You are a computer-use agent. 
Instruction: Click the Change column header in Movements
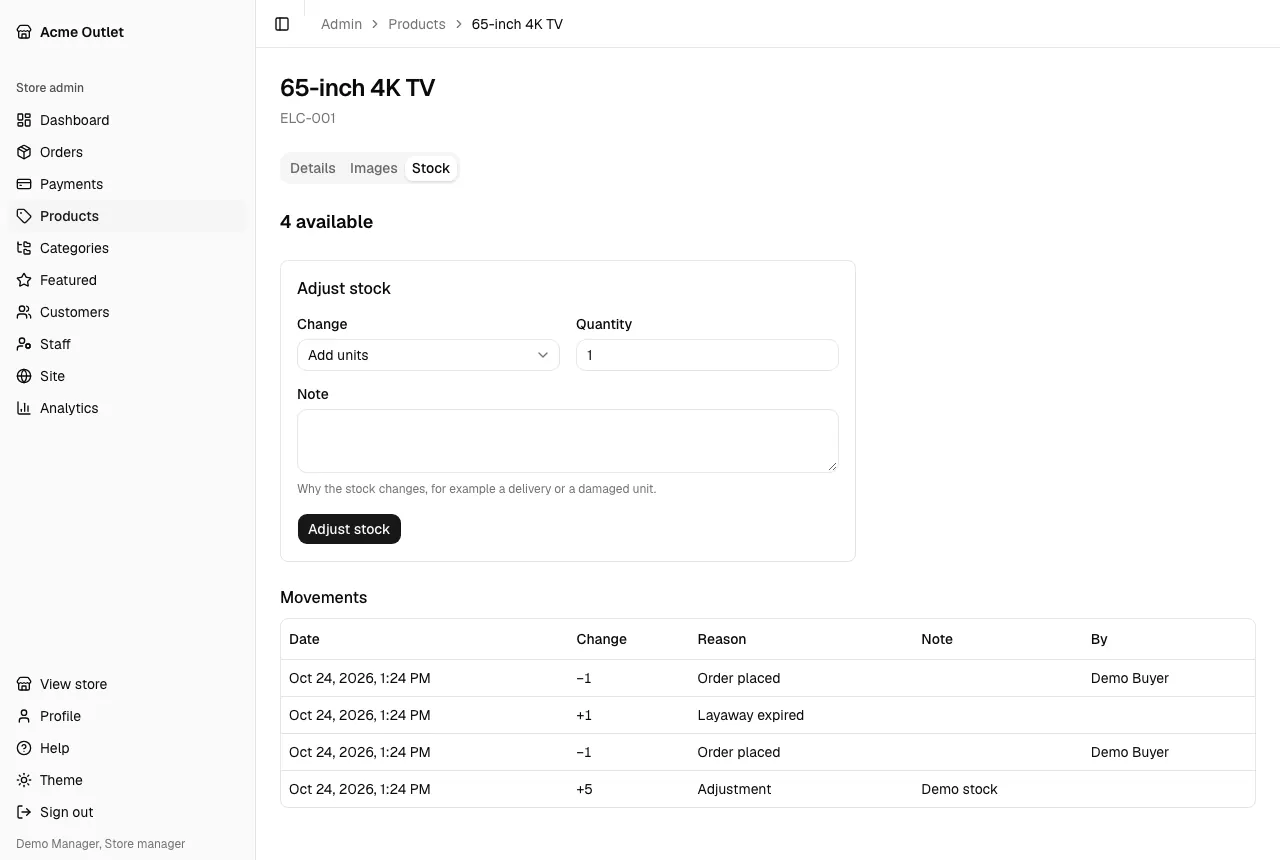601,639
